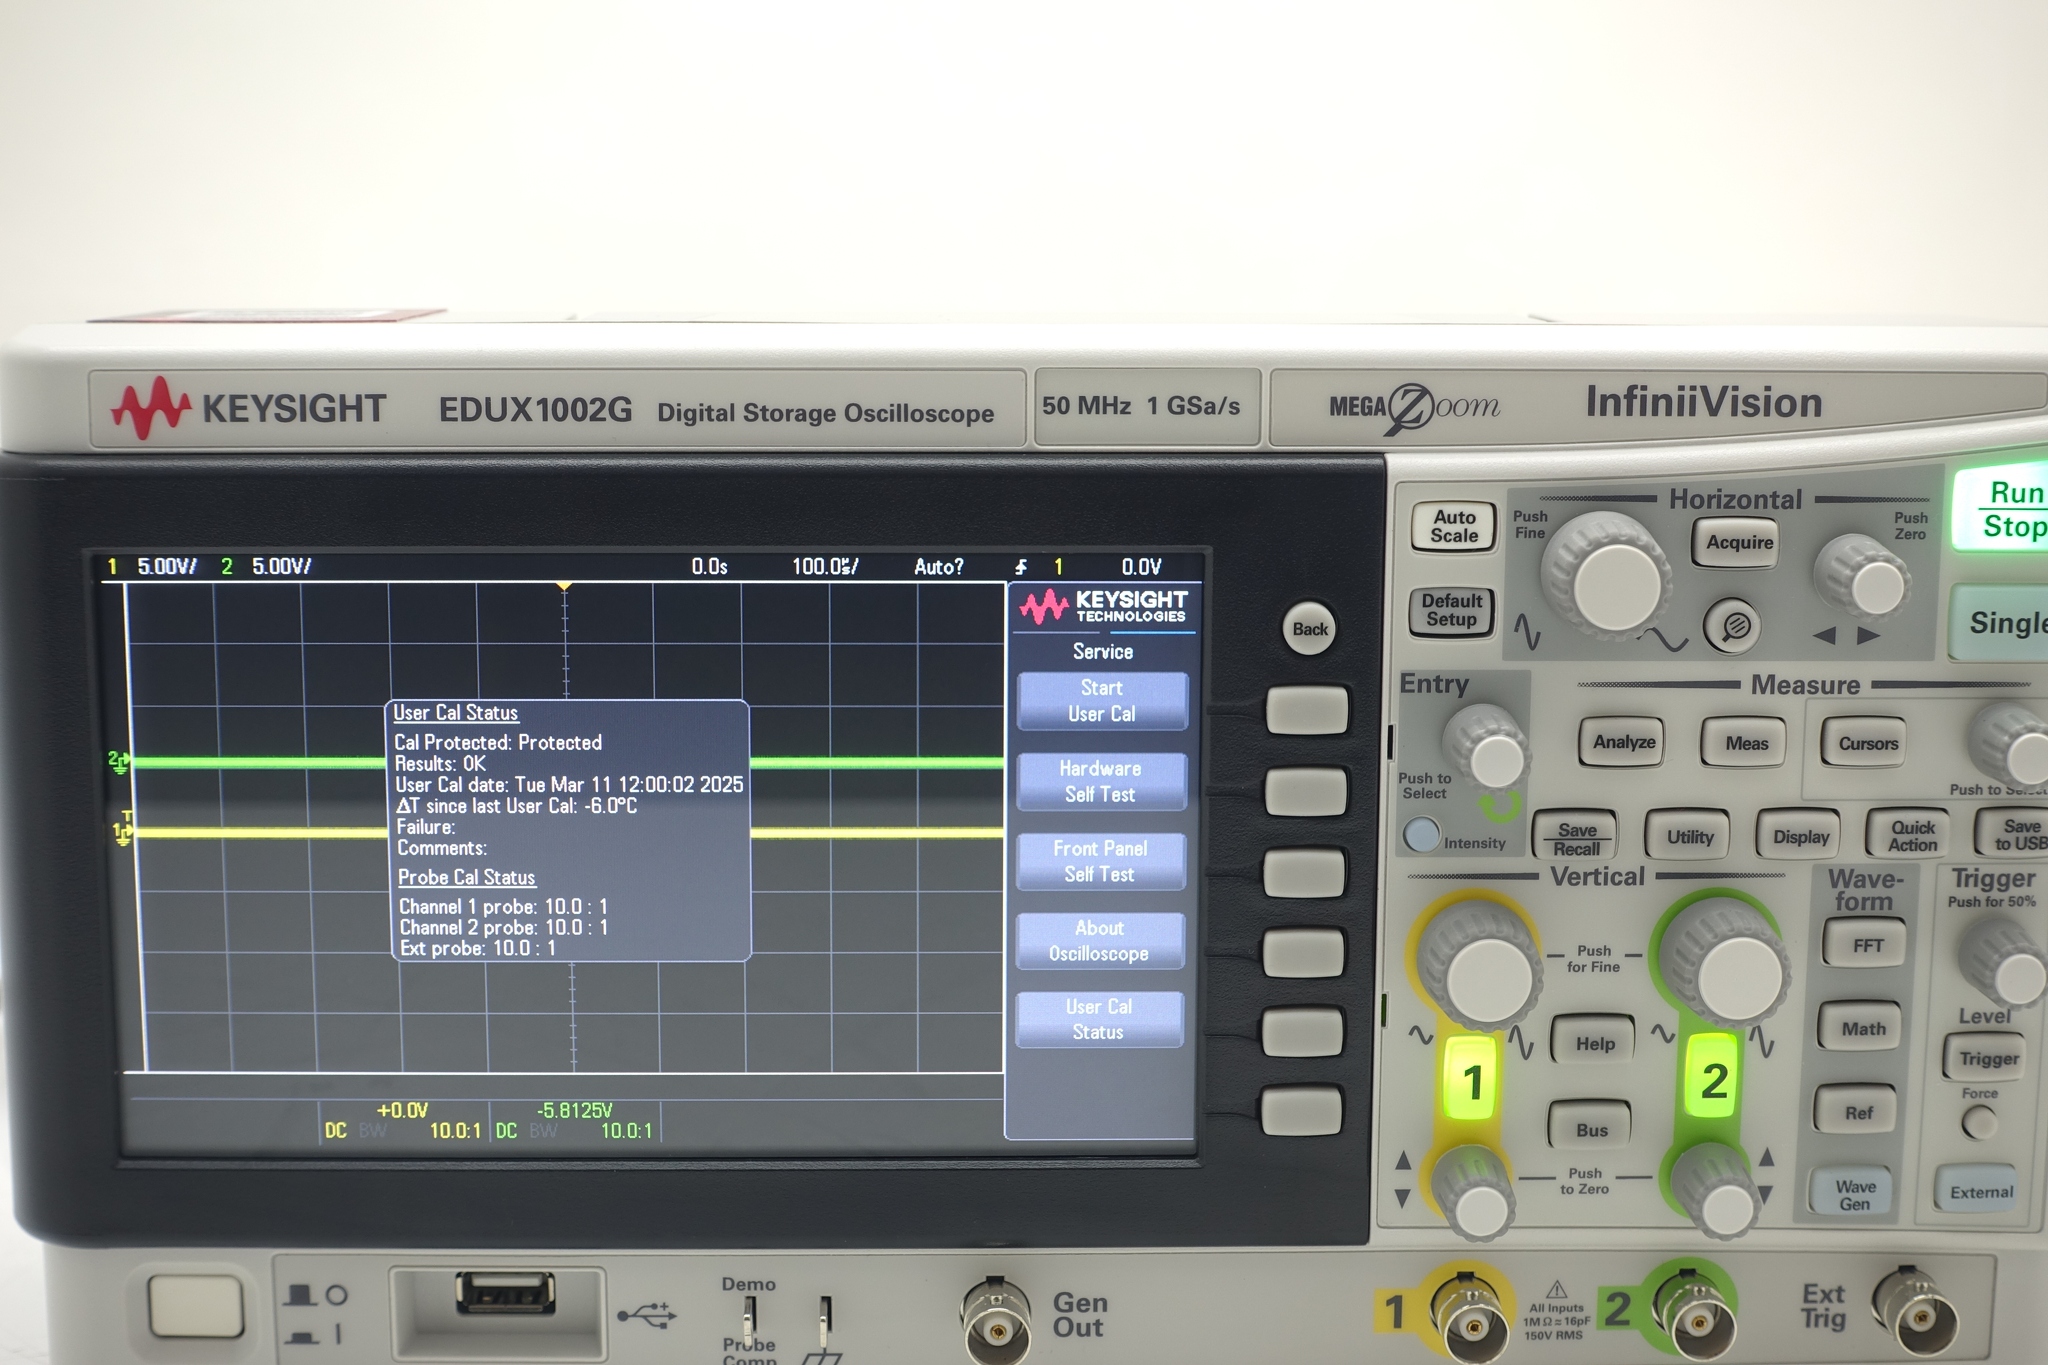Toggle the Bus key
The width and height of the screenshot is (2048, 1365).
(x=1591, y=1130)
